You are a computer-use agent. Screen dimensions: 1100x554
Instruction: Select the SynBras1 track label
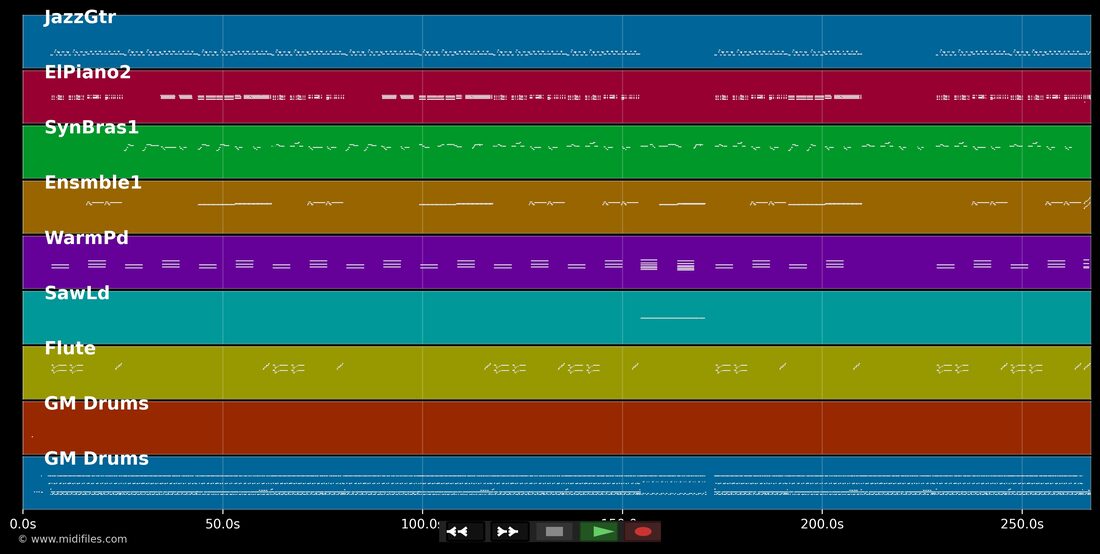91,128
